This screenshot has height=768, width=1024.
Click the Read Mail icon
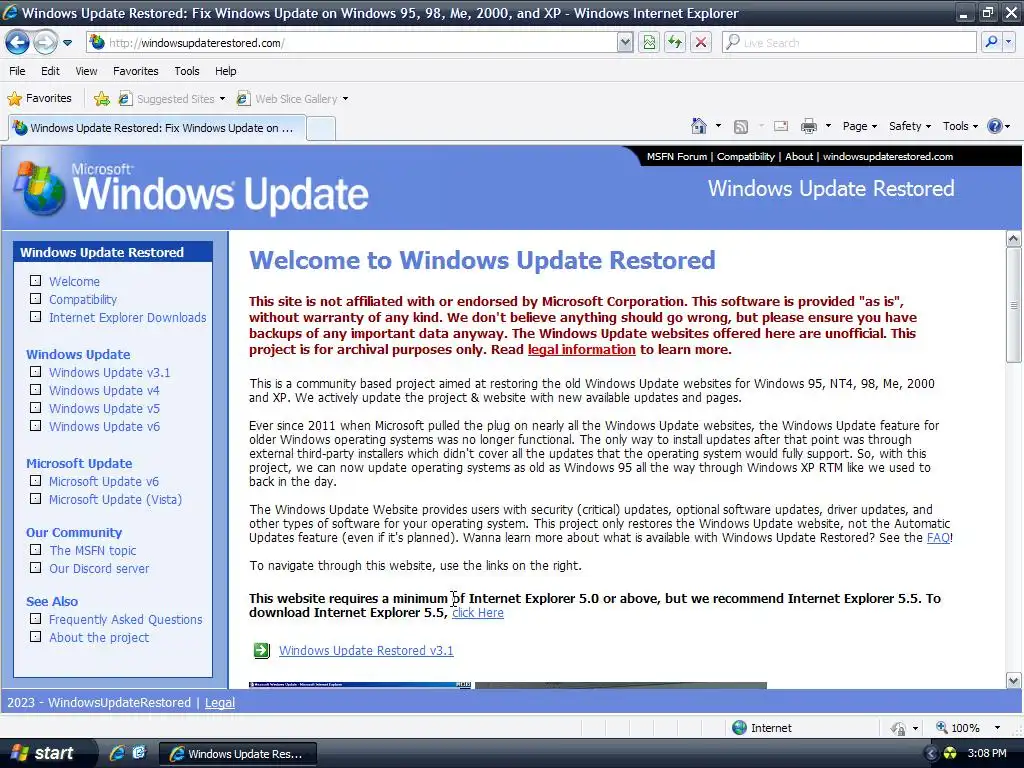tap(781, 126)
